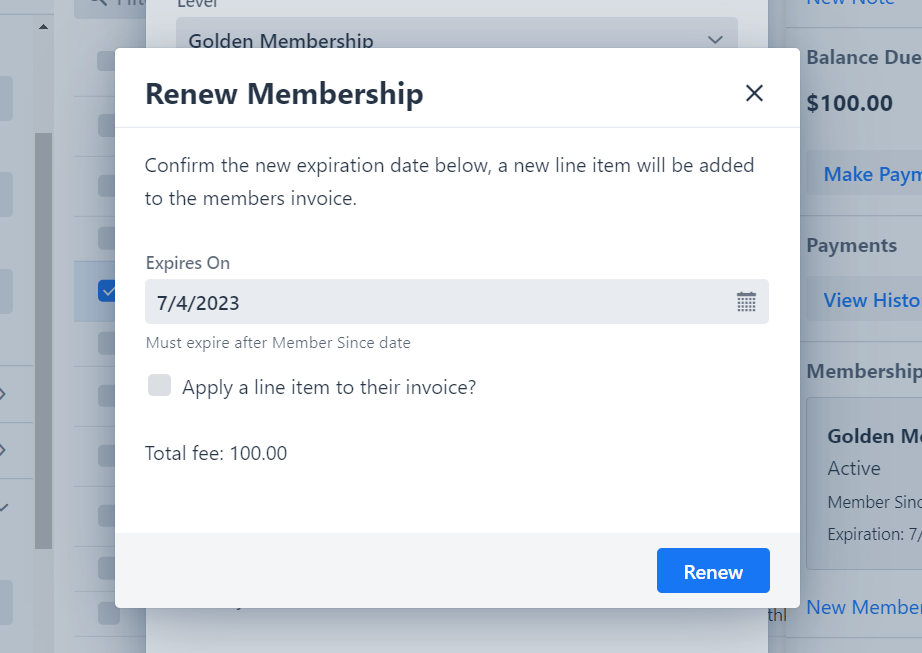Expand the lower chevron in the left sidebar
This screenshot has width=922, height=653.
click(x=2, y=450)
